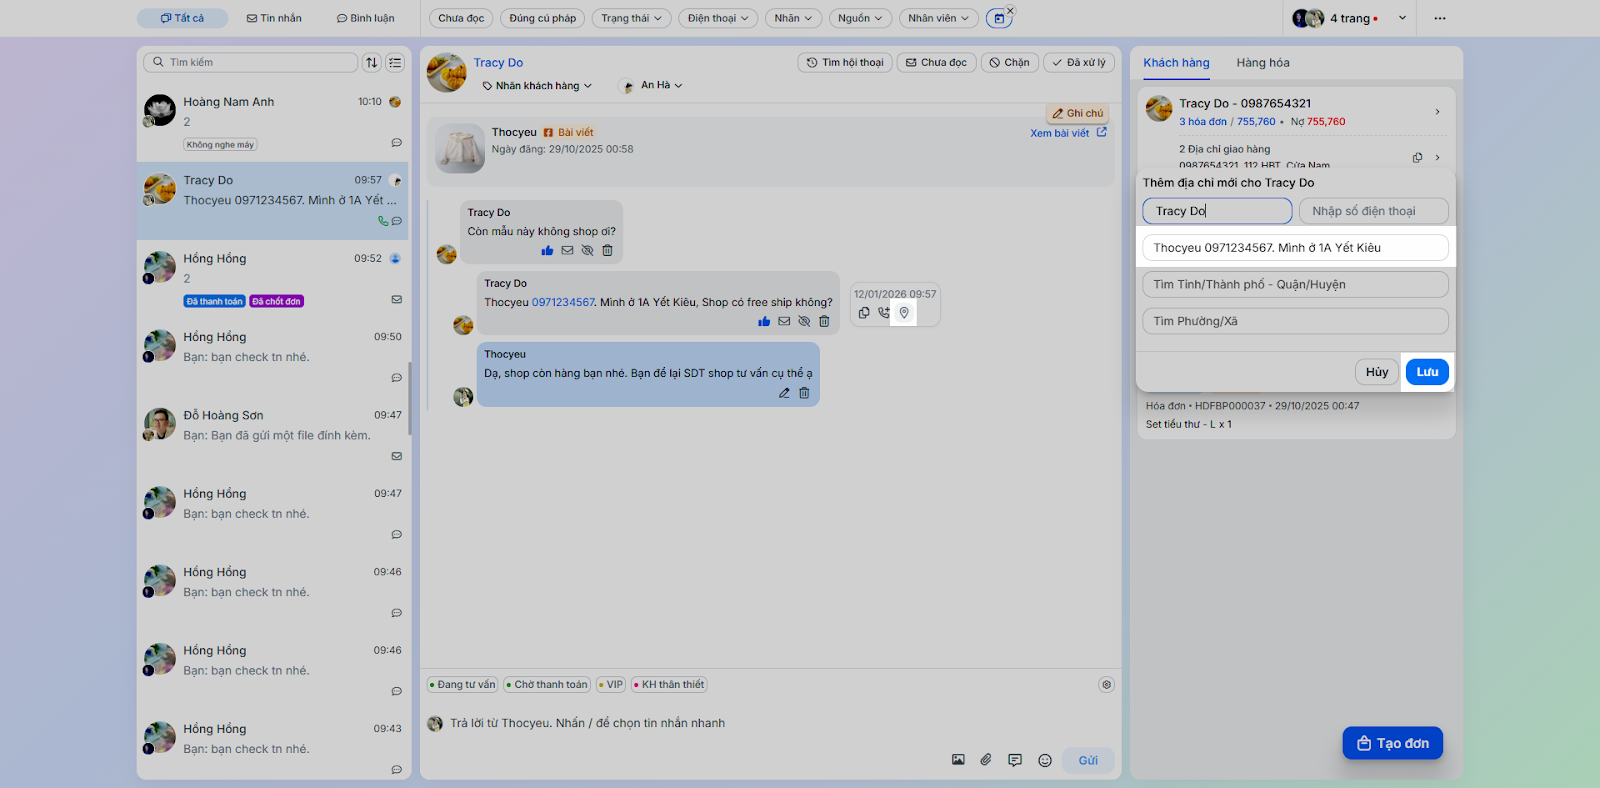The width and height of the screenshot is (1600, 788).
Task: Toggle the 'VIP' quick tag
Action: point(611,685)
